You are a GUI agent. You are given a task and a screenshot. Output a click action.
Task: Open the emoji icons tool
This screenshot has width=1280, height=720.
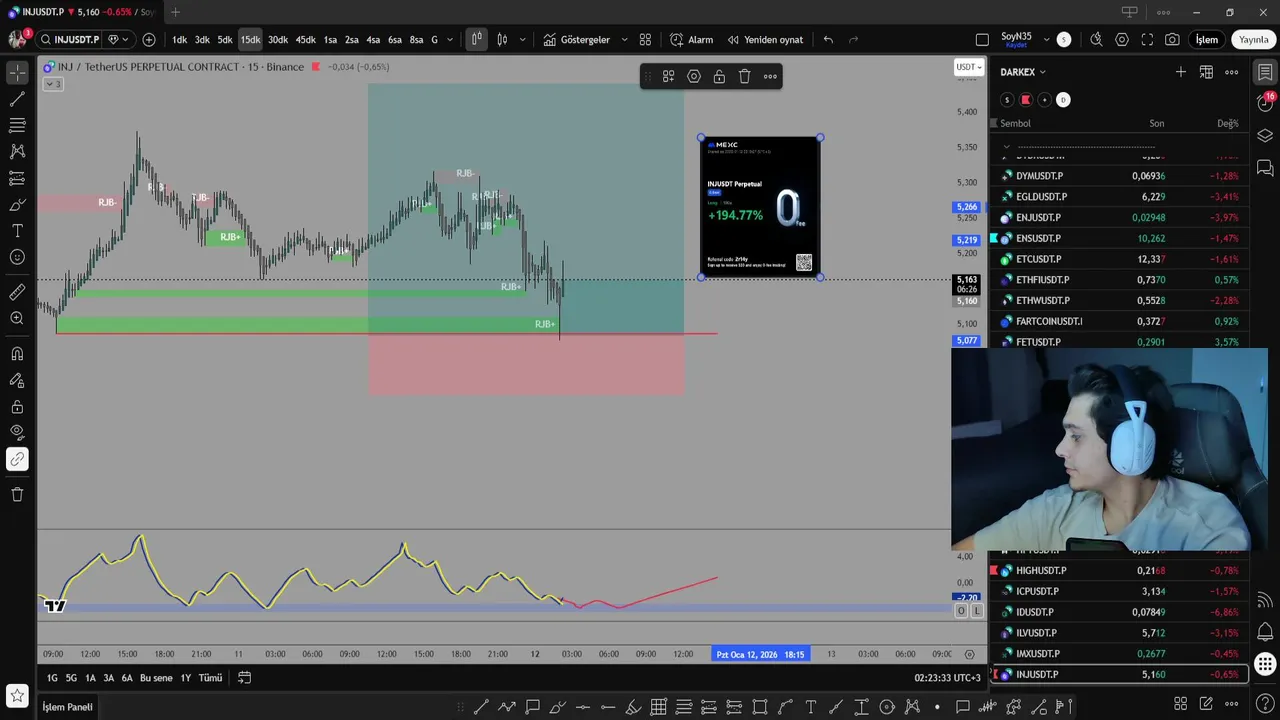pyautogui.click(x=17, y=257)
